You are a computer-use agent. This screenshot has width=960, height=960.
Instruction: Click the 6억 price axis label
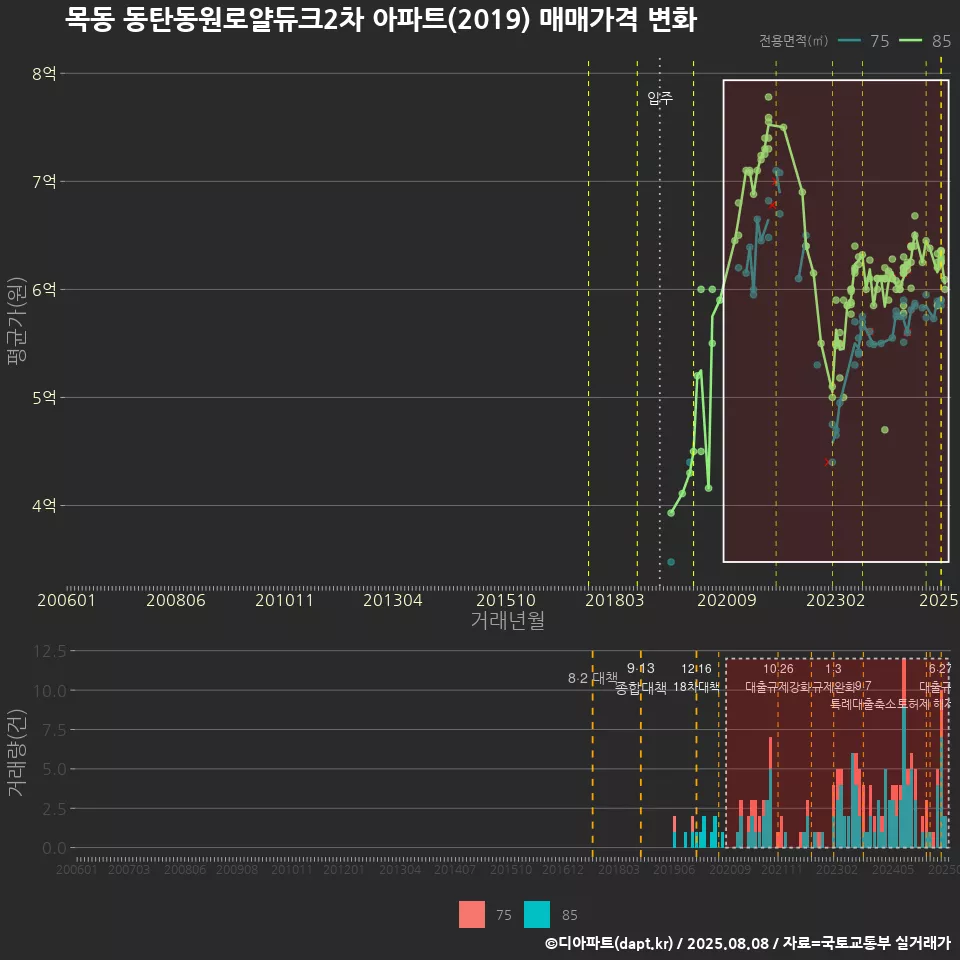[x=44, y=290]
